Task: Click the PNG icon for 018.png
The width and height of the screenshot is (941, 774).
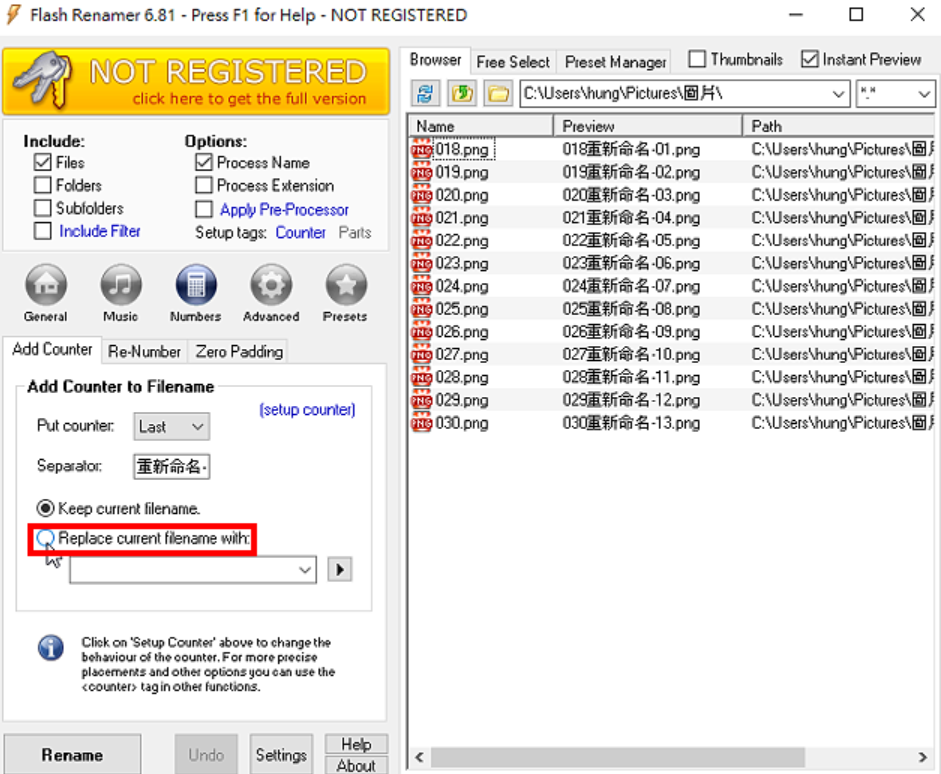Action: pyautogui.click(x=421, y=149)
